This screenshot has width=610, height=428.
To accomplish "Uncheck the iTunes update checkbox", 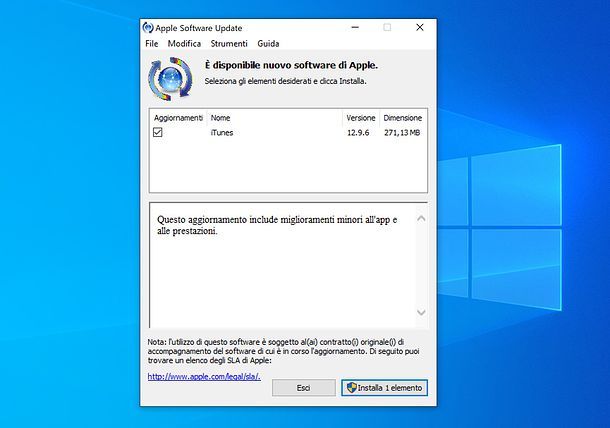I will click(158, 132).
